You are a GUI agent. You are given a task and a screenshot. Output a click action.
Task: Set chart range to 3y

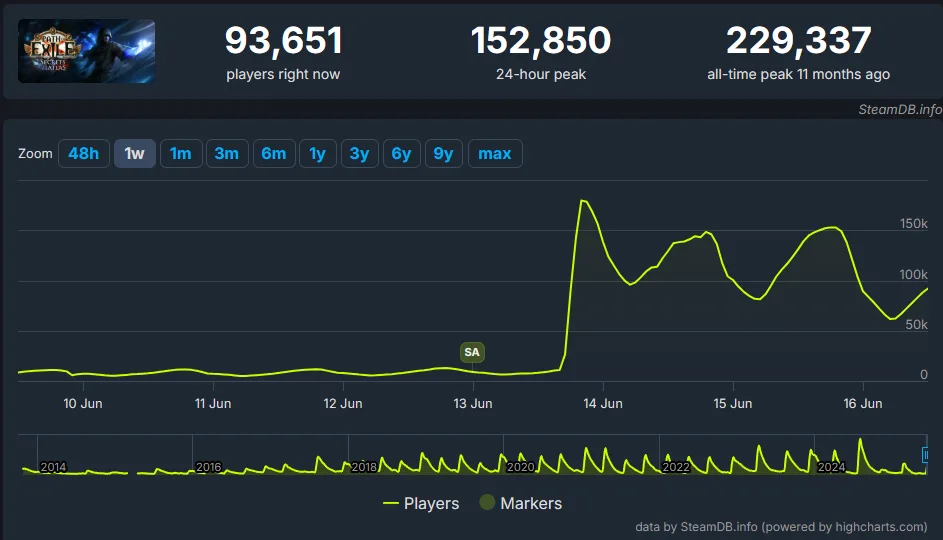pos(359,153)
